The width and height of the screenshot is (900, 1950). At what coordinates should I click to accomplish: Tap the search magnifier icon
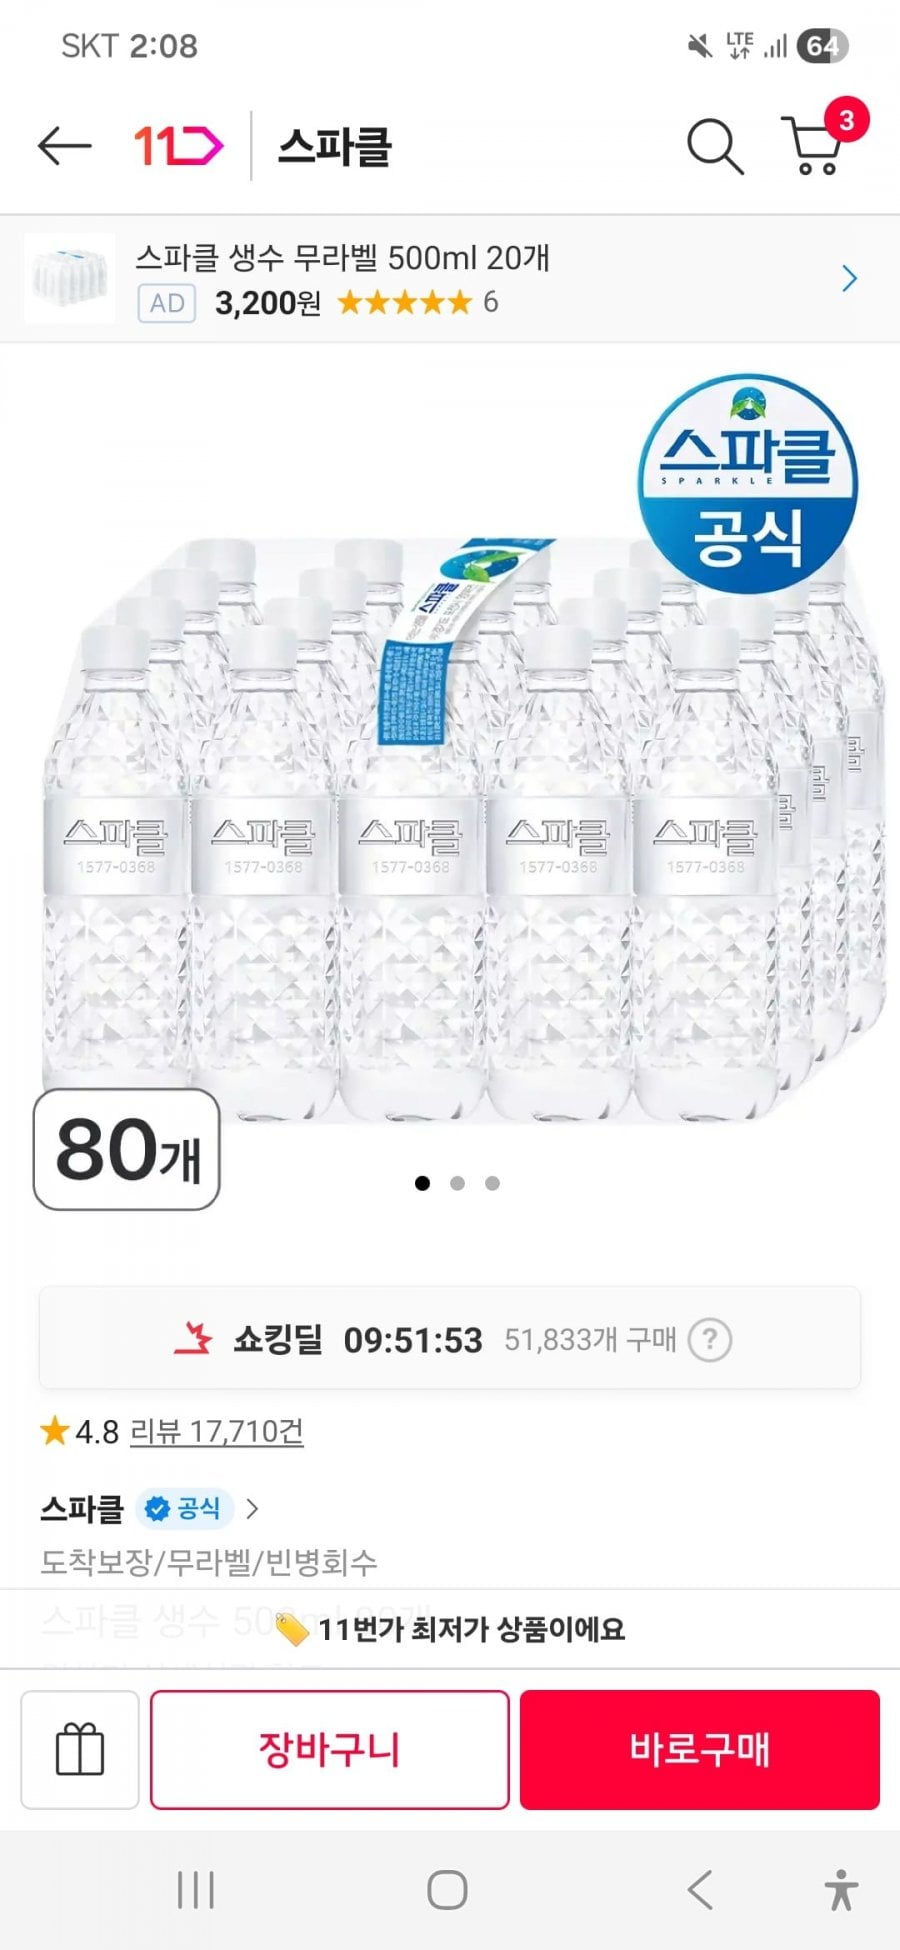point(714,147)
